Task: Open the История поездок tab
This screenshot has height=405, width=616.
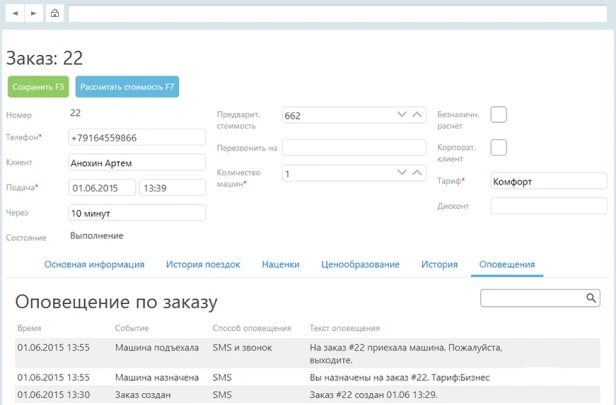Action: point(203,265)
